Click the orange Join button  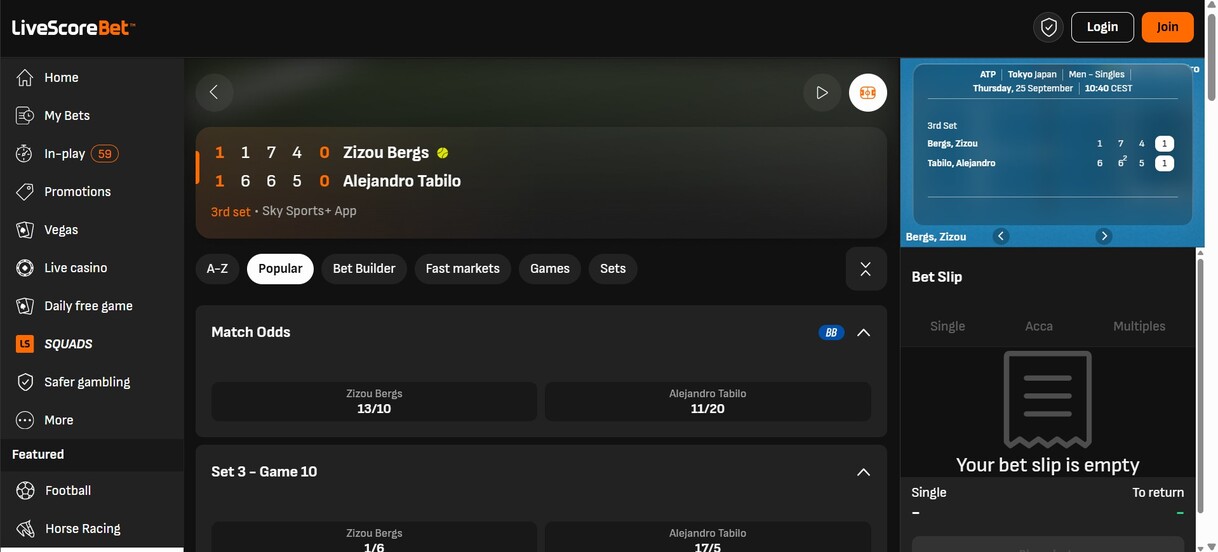[x=1167, y=27]
